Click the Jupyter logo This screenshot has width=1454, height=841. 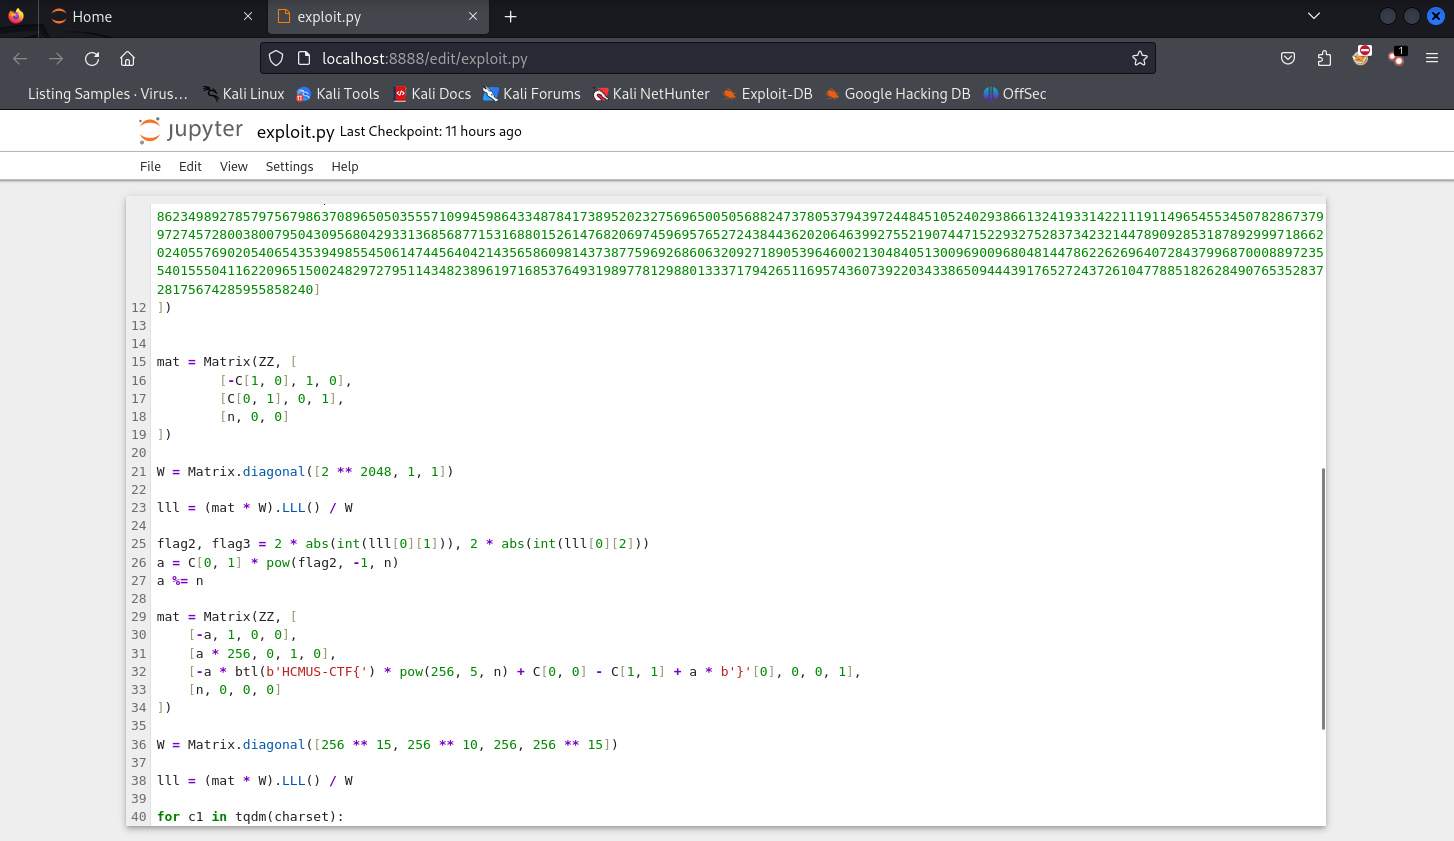point(191,130)
